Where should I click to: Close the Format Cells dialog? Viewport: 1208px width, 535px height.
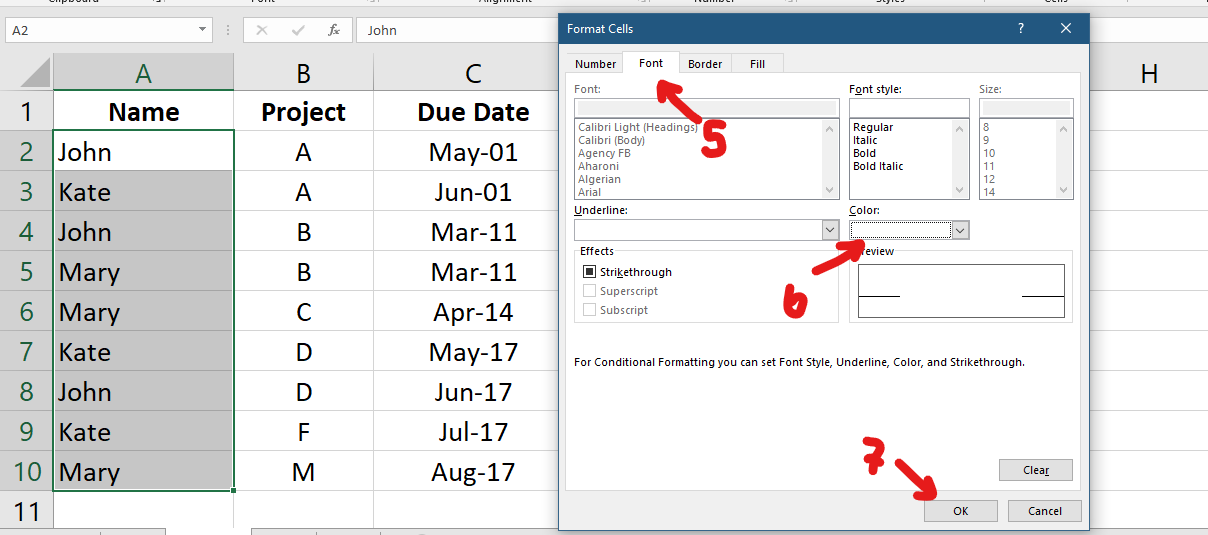point(1066,29)
